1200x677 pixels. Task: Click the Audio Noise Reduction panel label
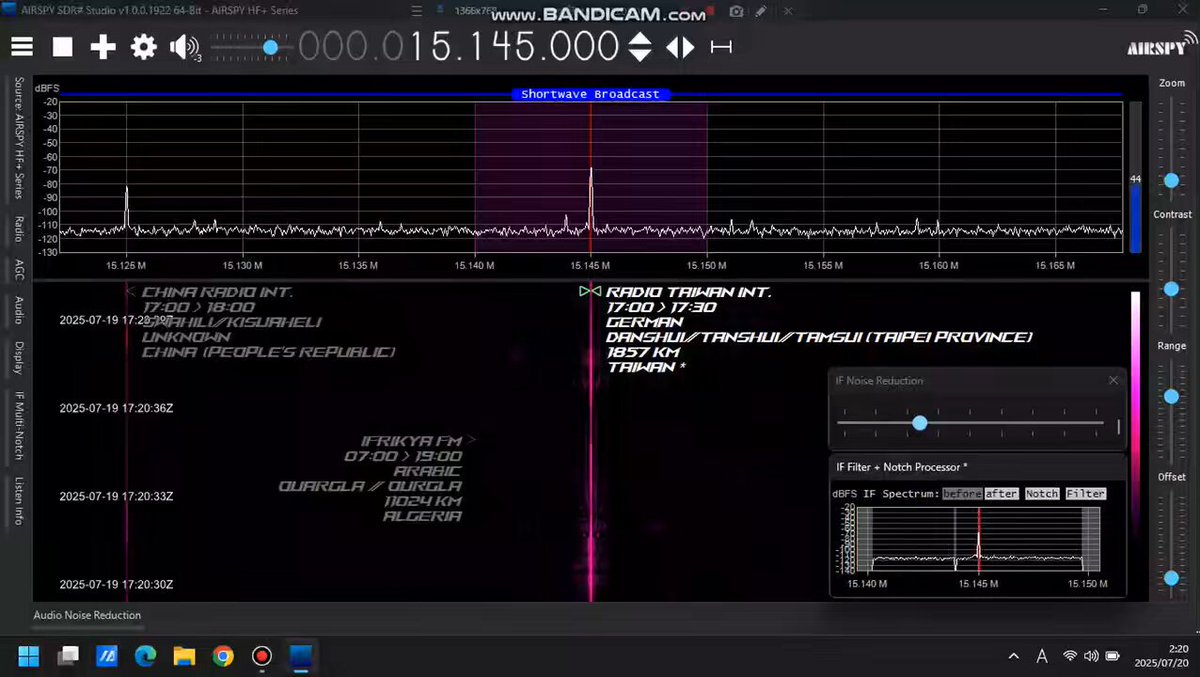87,615
